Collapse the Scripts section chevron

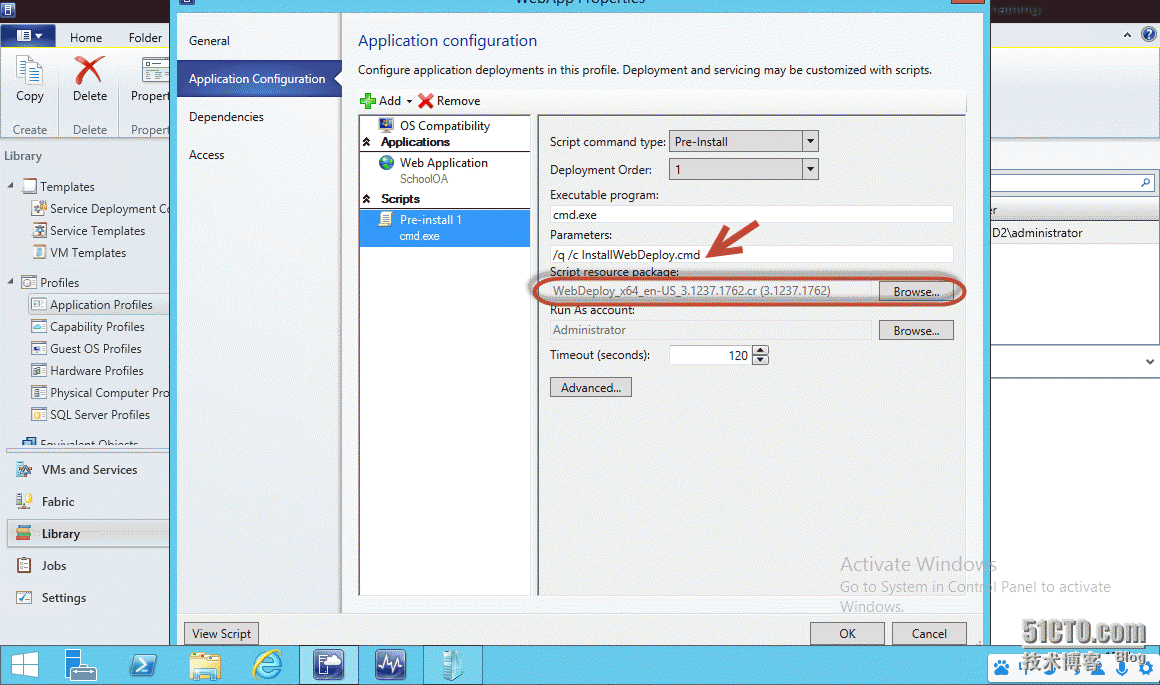coord(366,199)
